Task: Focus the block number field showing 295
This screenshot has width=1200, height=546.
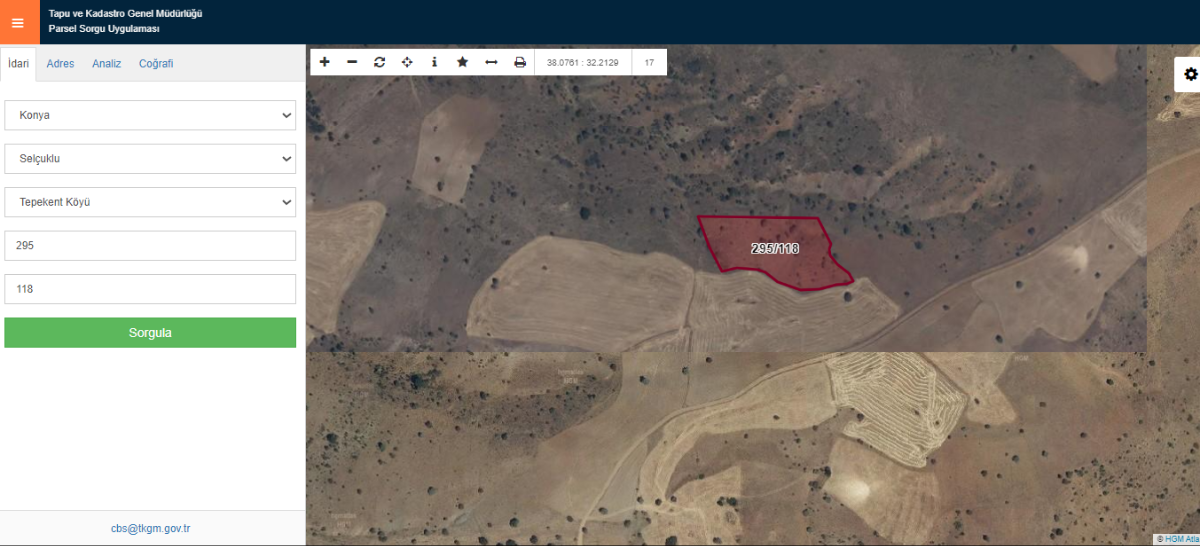Action: [150, 245]
